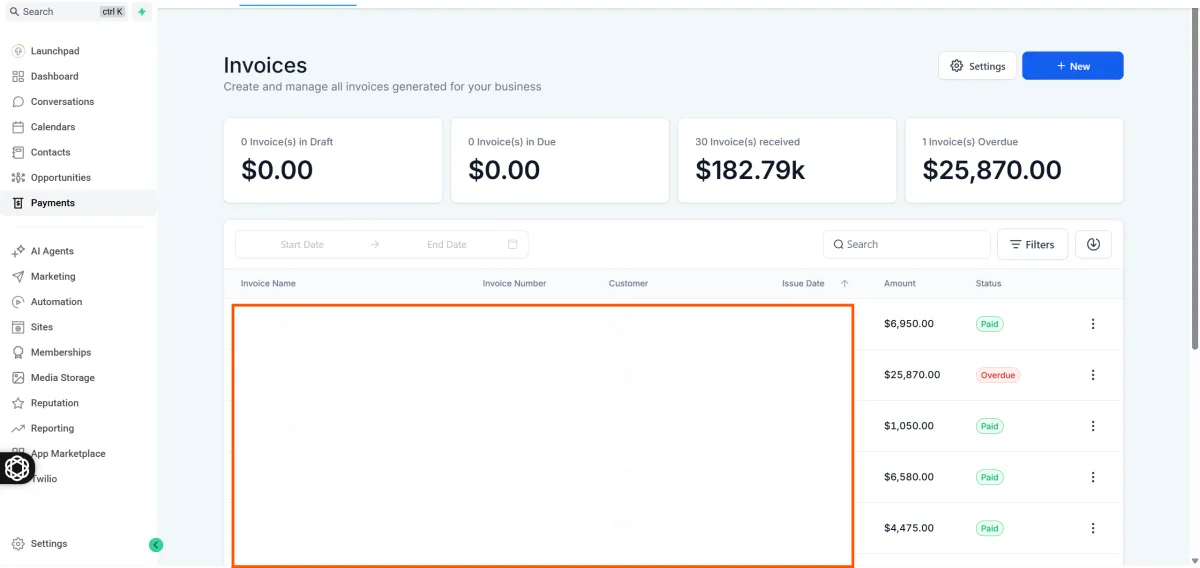Open AI Agents section
The width and height of the screenshot is (1200, 568).
tap(52, 251)
